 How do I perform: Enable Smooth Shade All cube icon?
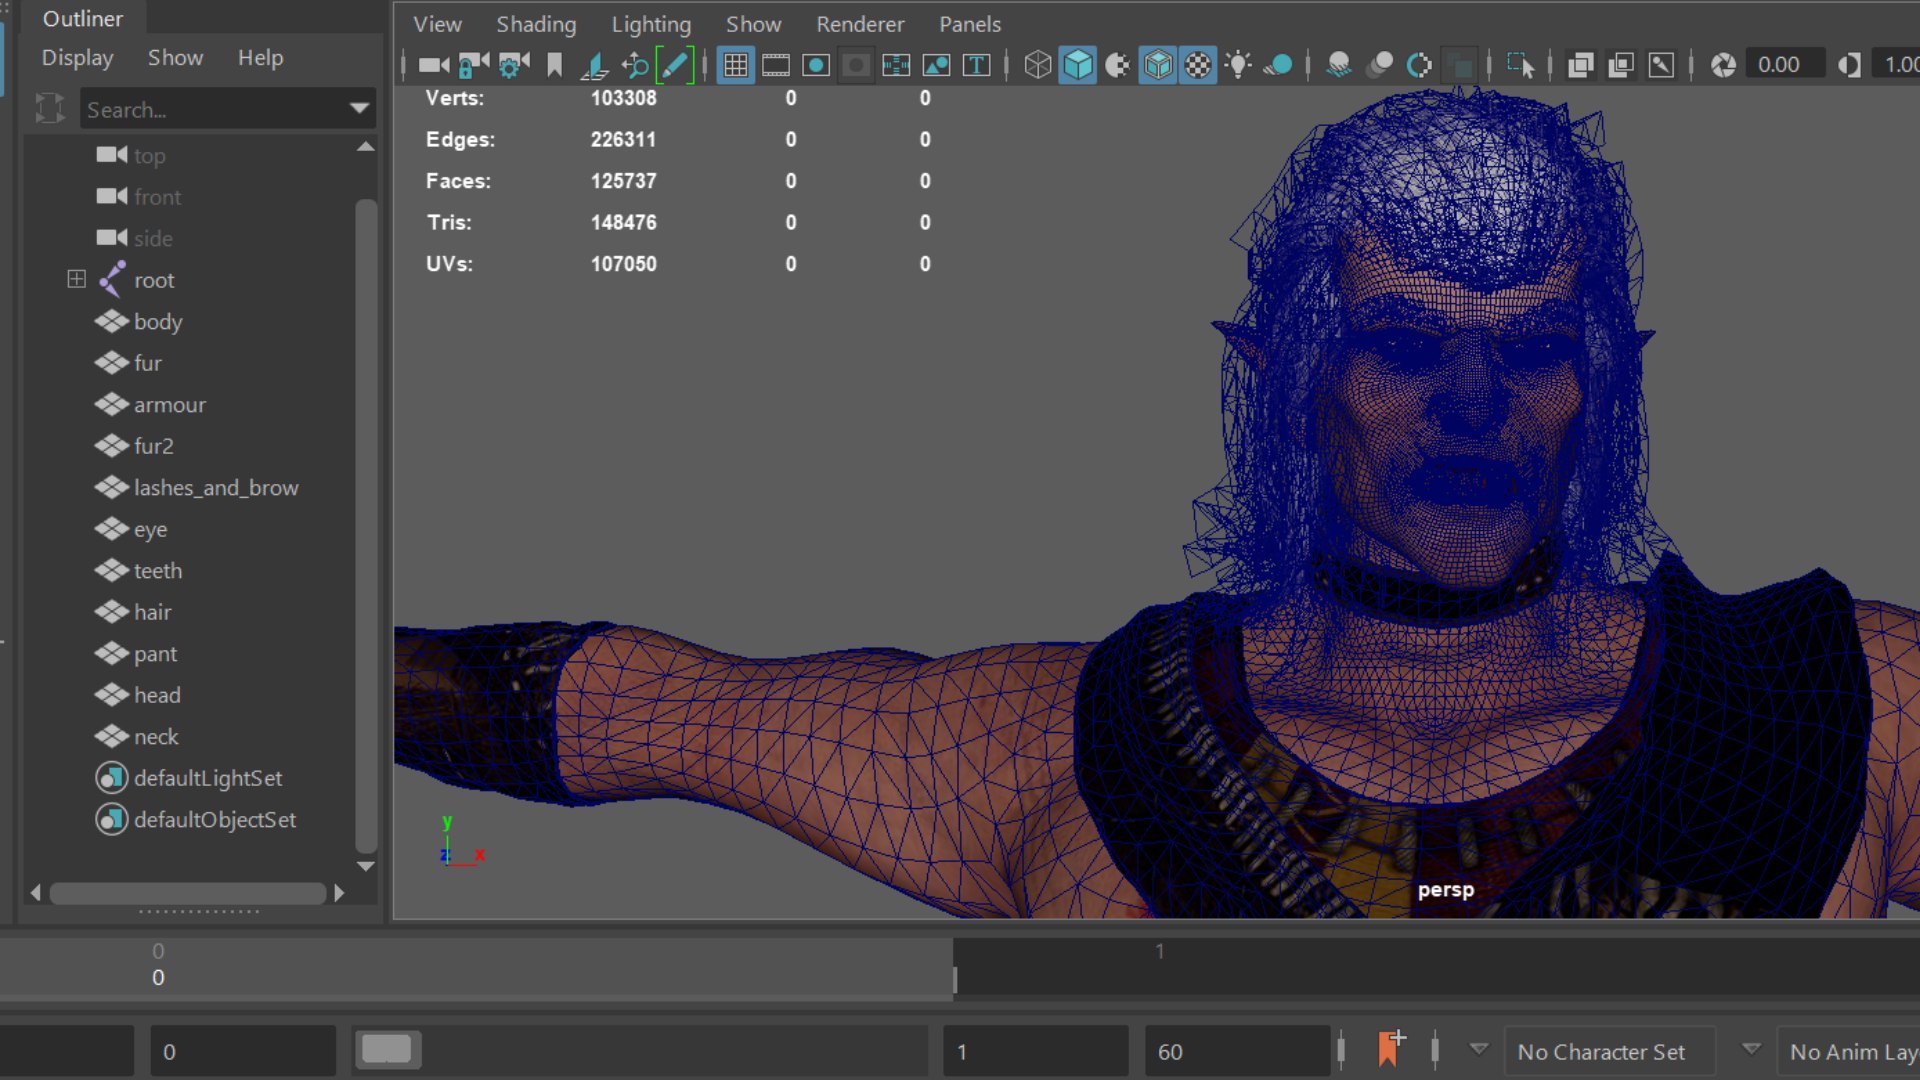pos(1078,65)
